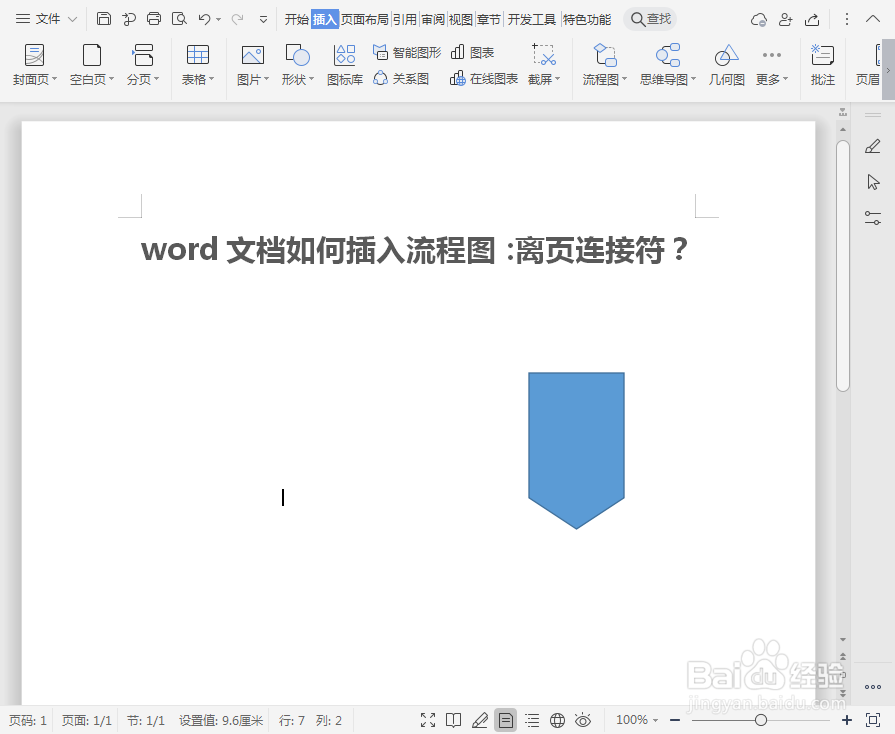Click vertical ellipsis more options menu
This screenshot has width=895, height=734.
(846, 19)
